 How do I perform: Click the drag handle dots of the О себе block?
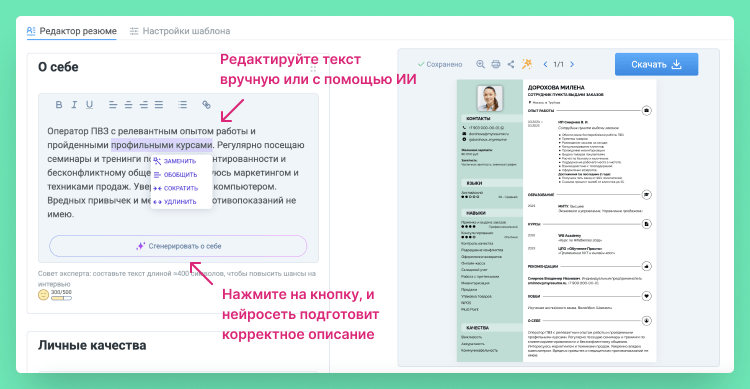(x=313, y=68)
